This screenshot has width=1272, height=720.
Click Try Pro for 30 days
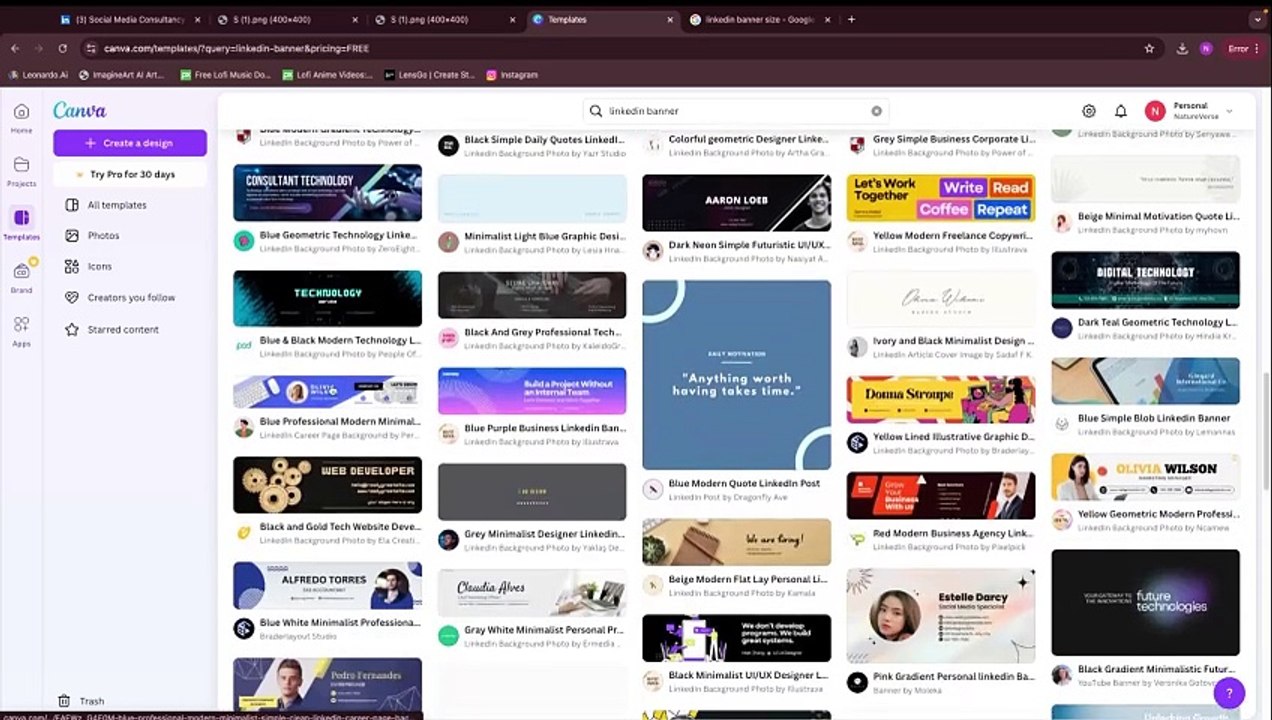click(130, 174)
